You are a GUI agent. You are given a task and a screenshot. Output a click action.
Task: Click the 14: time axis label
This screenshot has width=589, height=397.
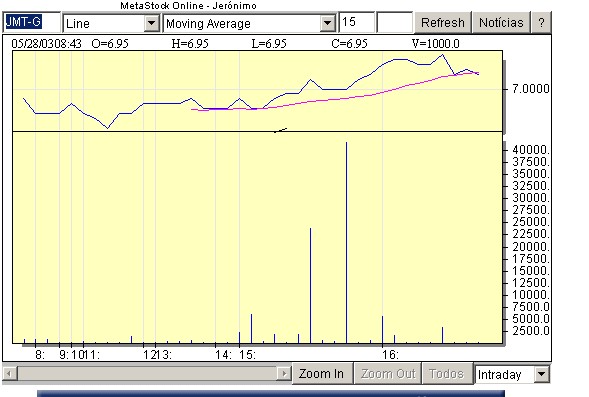point(223,355)
